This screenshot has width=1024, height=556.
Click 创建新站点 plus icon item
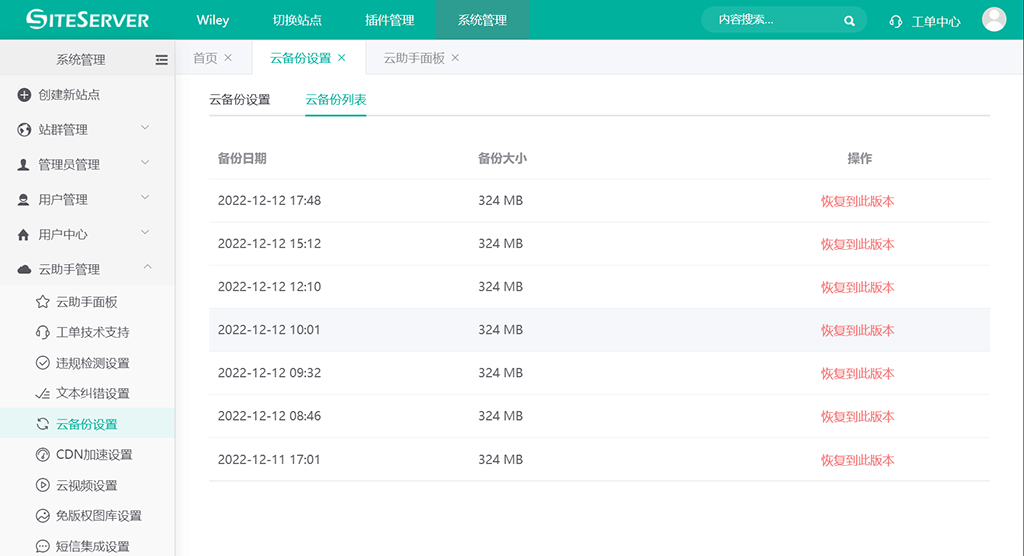(x=68, y=95)
